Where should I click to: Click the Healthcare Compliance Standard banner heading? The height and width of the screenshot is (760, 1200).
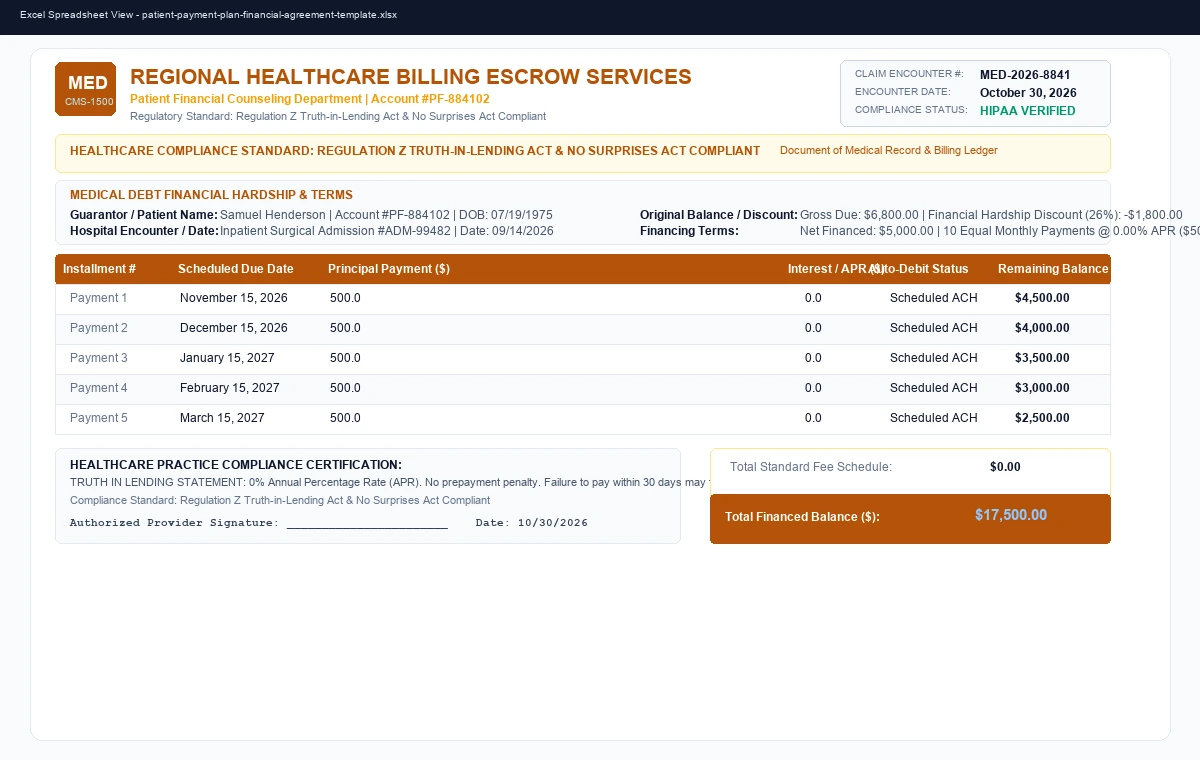(x=415, y=151)
